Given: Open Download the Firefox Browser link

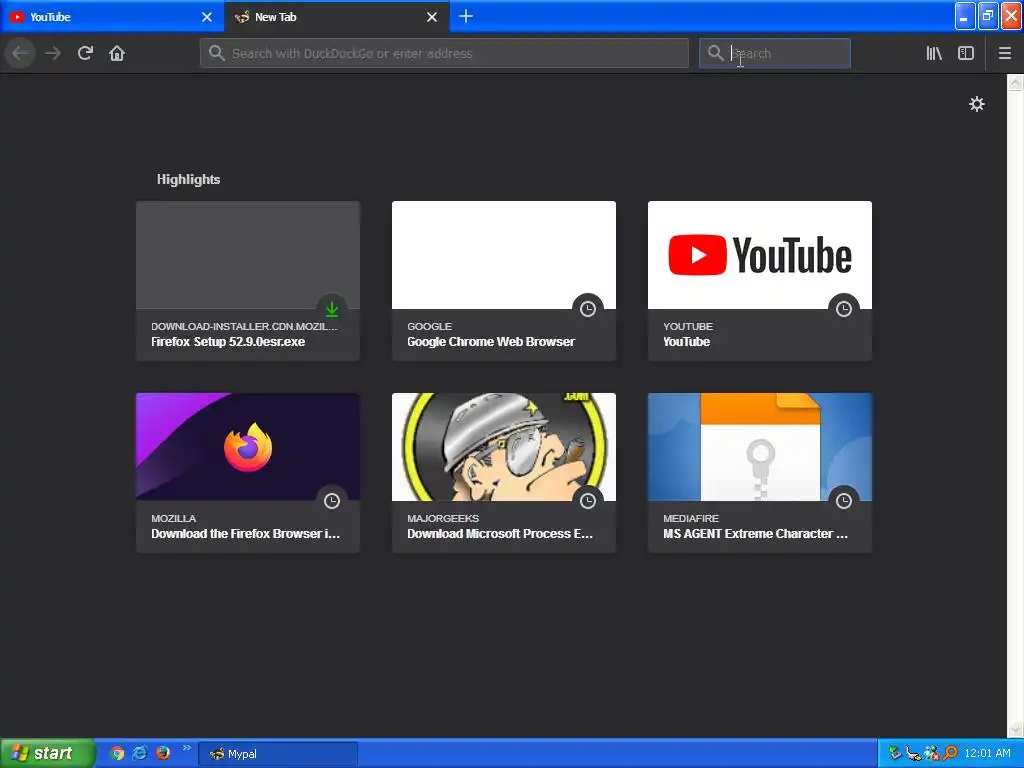Looking at the screenshot, I should [246, 534].
